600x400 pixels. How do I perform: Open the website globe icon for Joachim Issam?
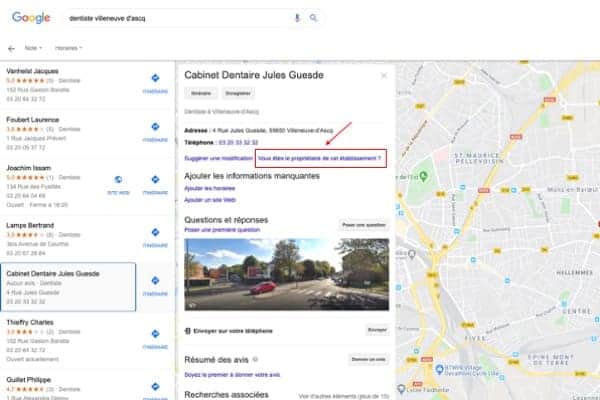(118, 180)
